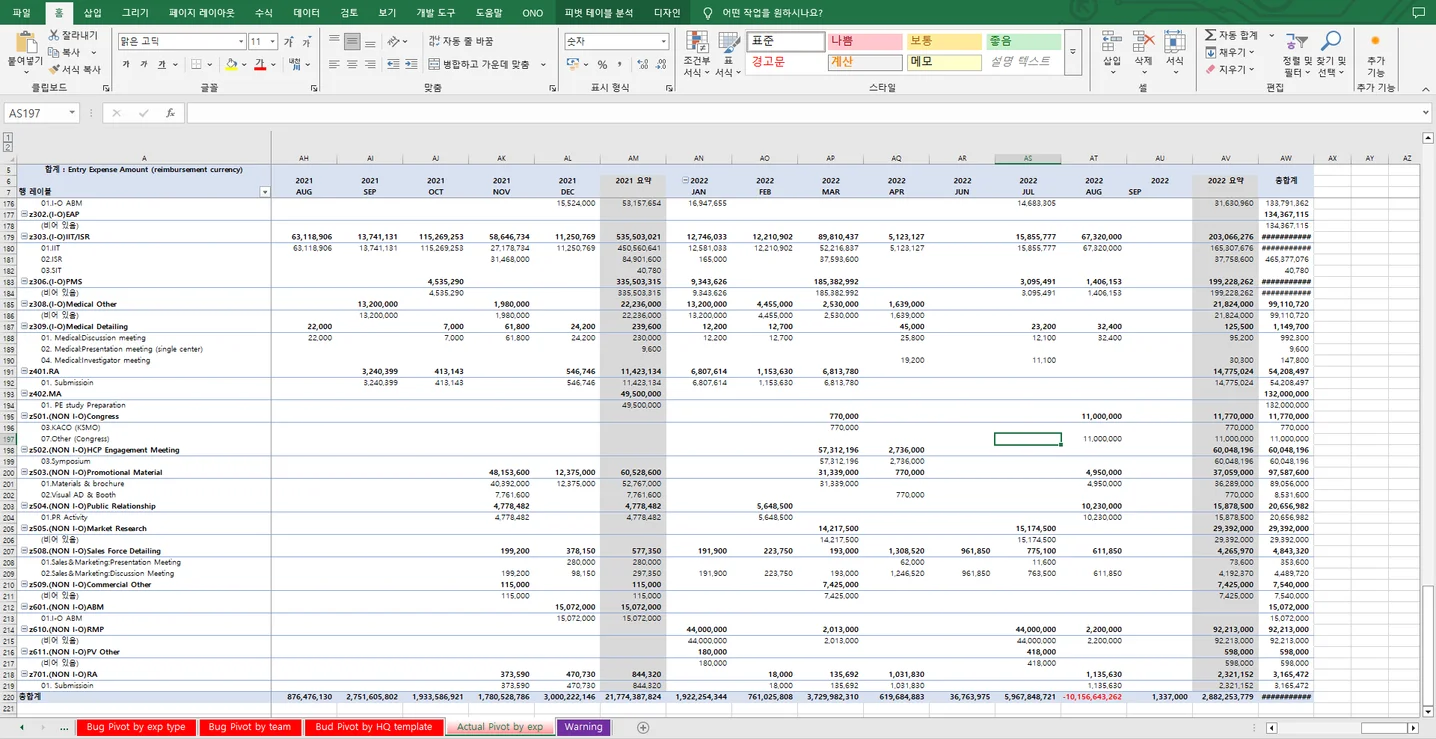Toggle center horizontal alignment for cells
1436x739 pixels.
352,65
